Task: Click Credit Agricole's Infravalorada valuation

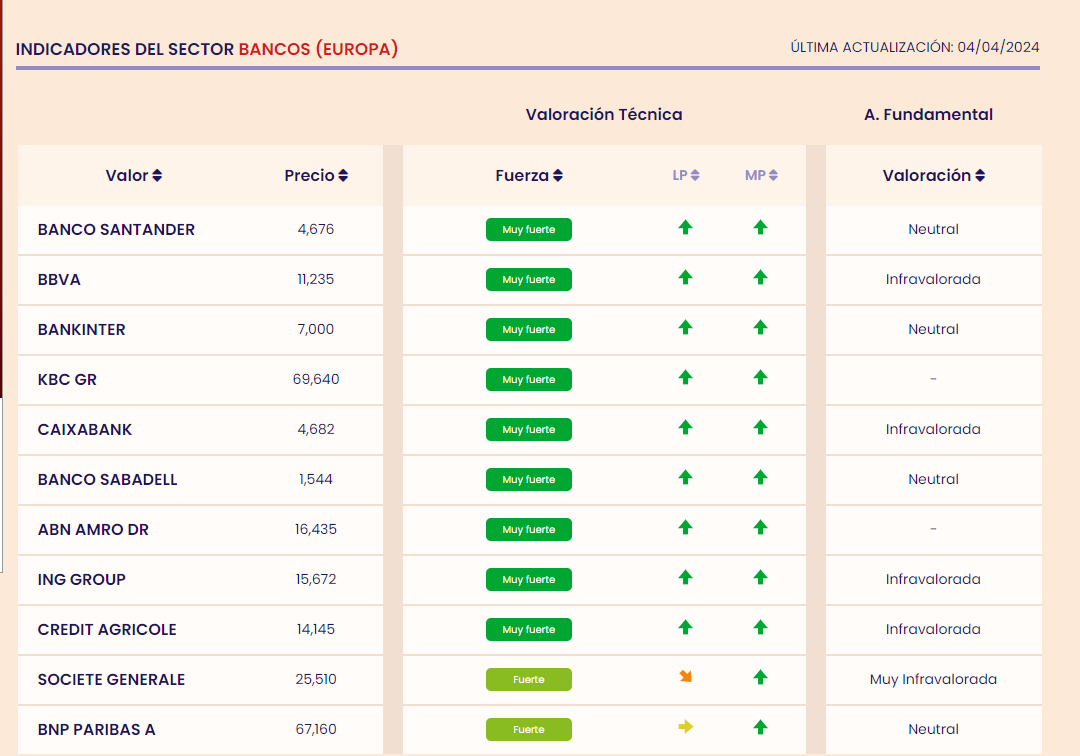Action: tap(933, 630)
